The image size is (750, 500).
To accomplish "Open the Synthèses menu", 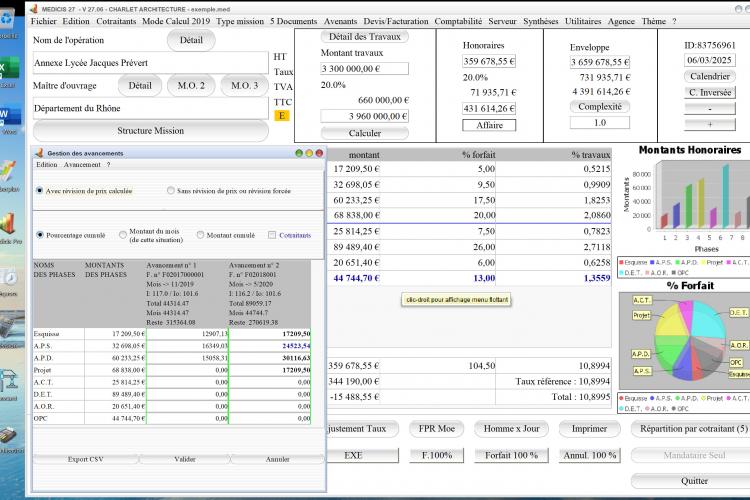I will coord(540,21).
